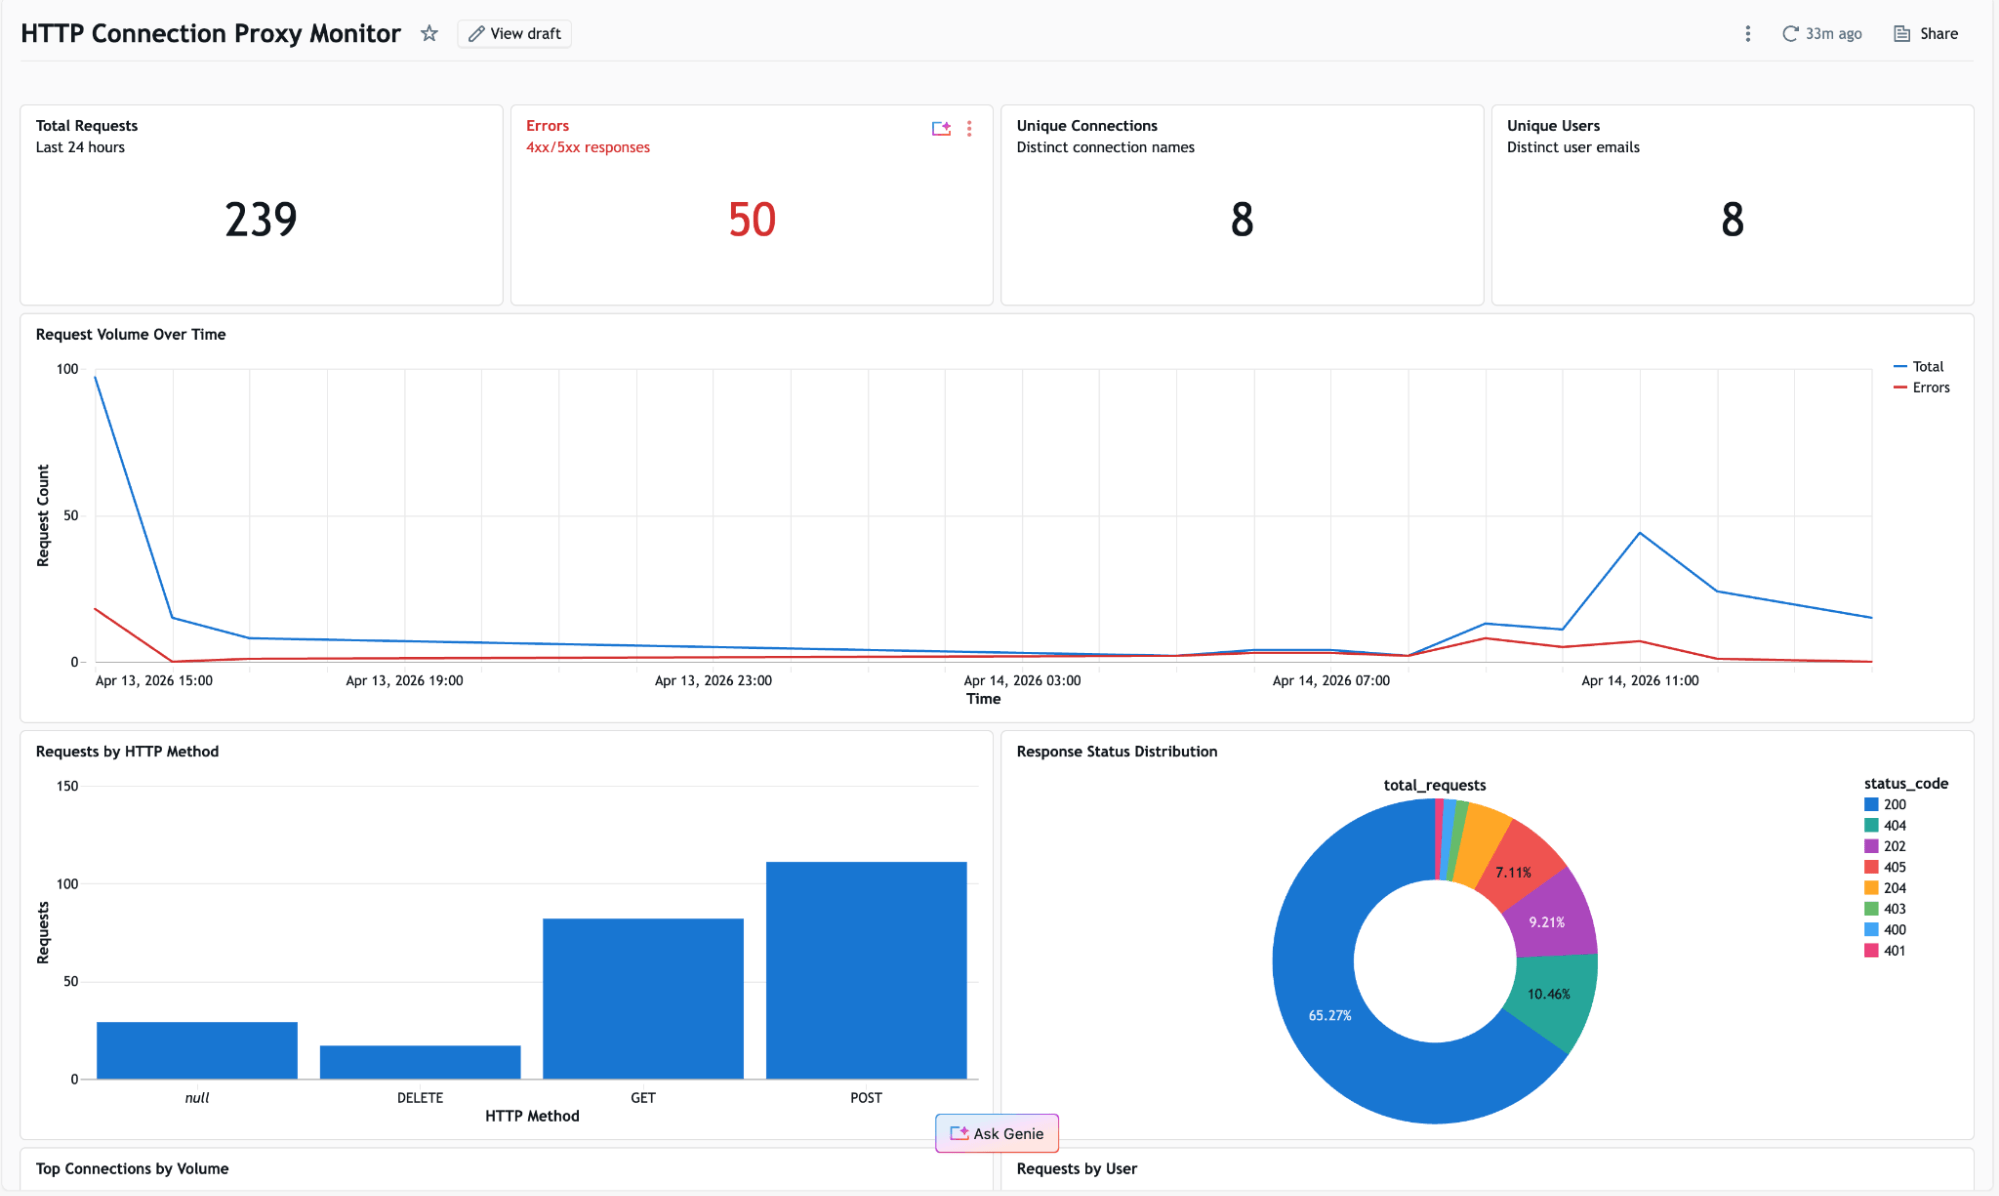Select the POST bar in the method chart
Viewport: 1999px width, 1196px height.
865,970
